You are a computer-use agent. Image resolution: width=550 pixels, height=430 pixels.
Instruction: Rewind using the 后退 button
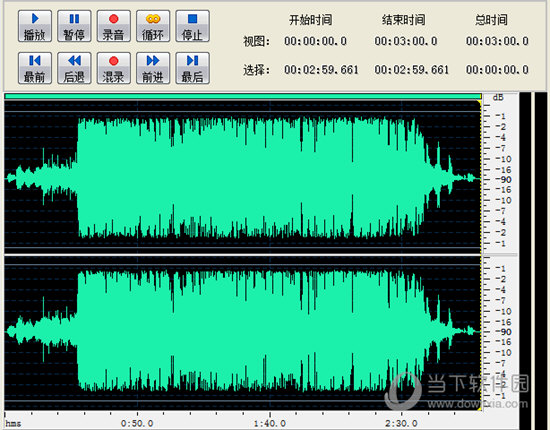[x=74, y=68]
